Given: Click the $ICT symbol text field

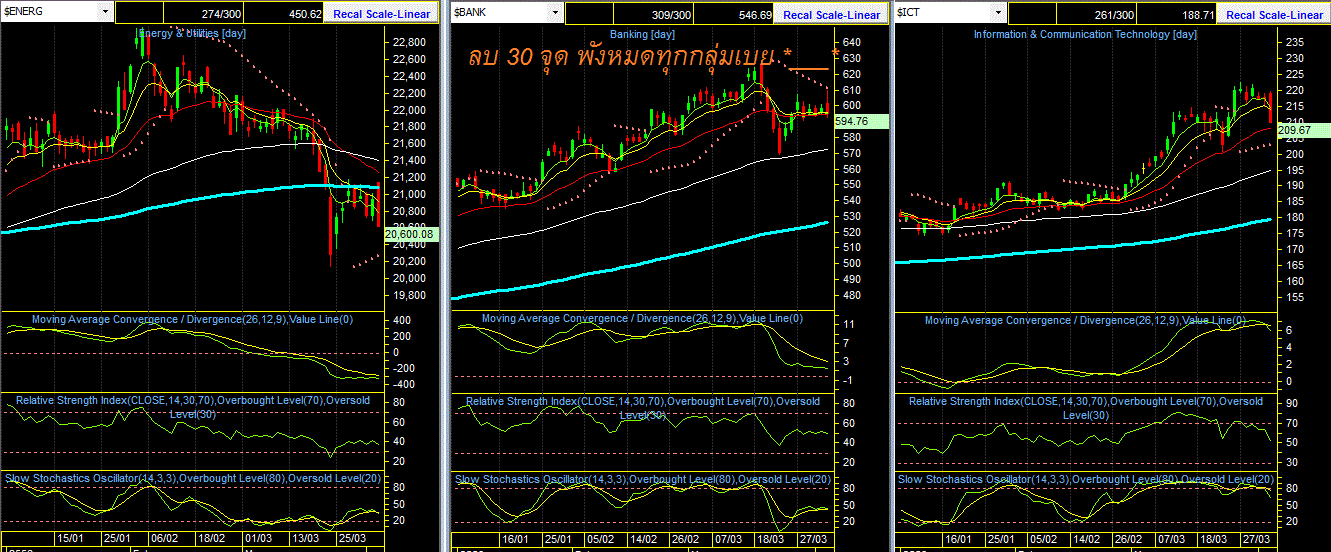Looking at the screenshot, I should 943,13.
